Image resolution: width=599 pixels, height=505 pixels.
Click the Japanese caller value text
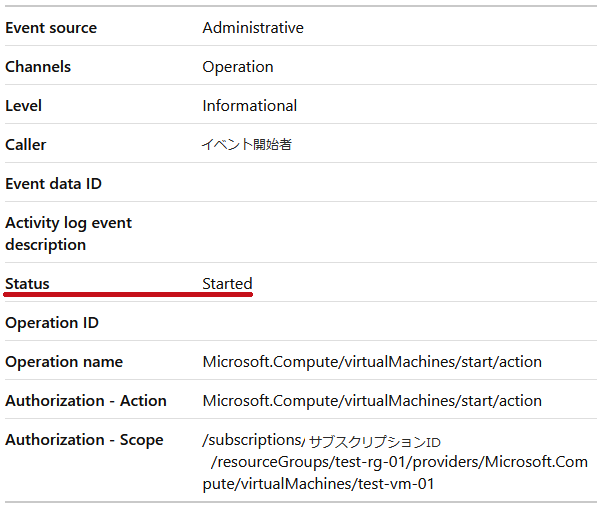coord(247,144)
